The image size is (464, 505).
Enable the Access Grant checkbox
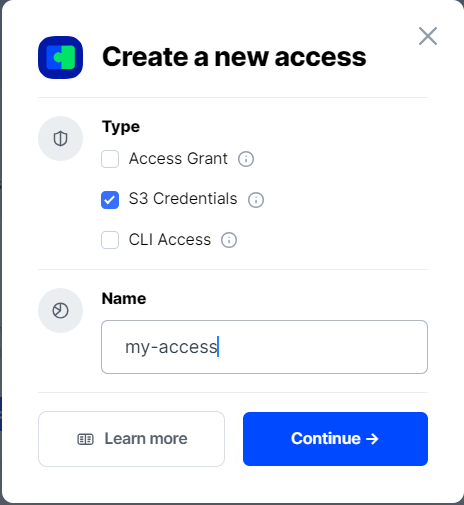(110, 159)
